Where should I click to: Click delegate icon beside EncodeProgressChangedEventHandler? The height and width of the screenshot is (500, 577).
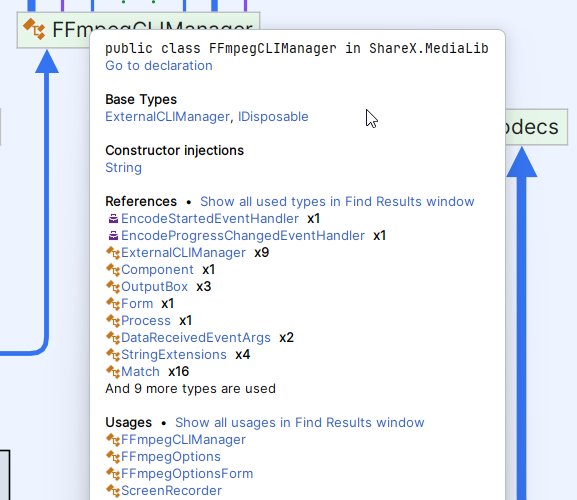(113, 235)
